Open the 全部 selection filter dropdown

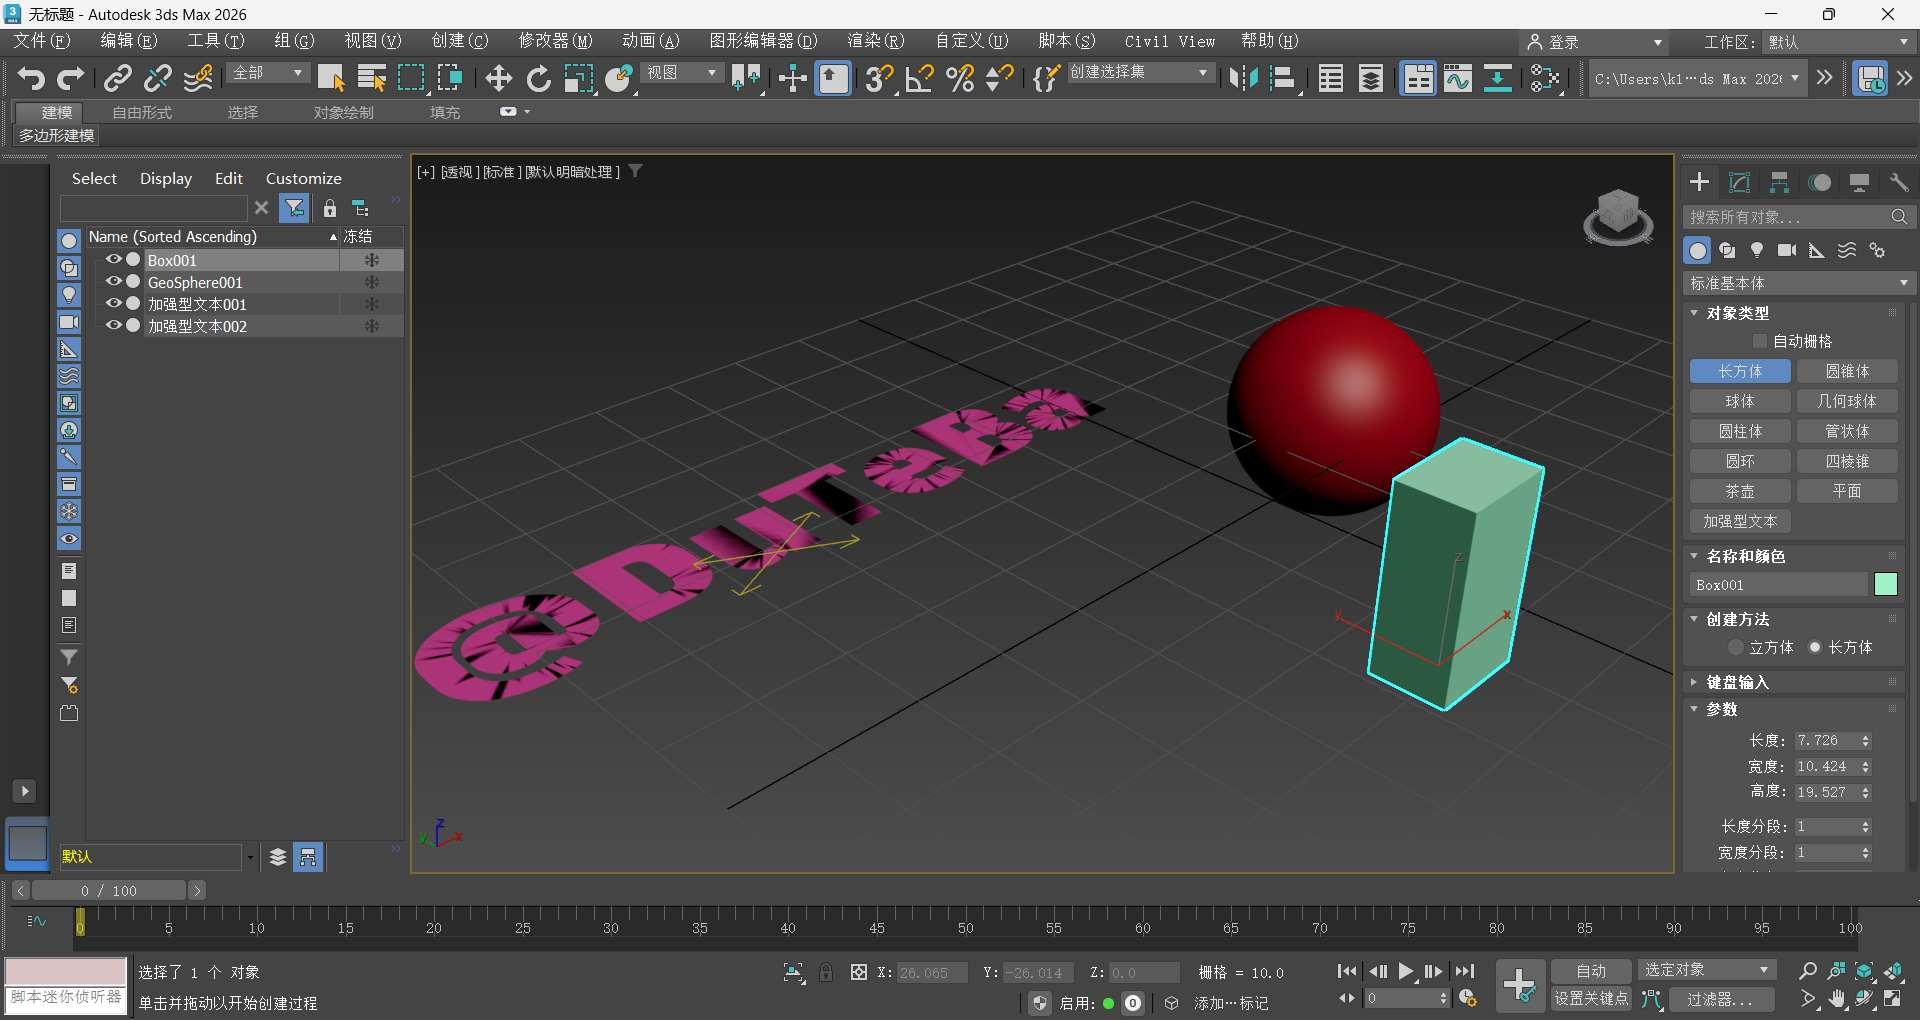point(267,73)
